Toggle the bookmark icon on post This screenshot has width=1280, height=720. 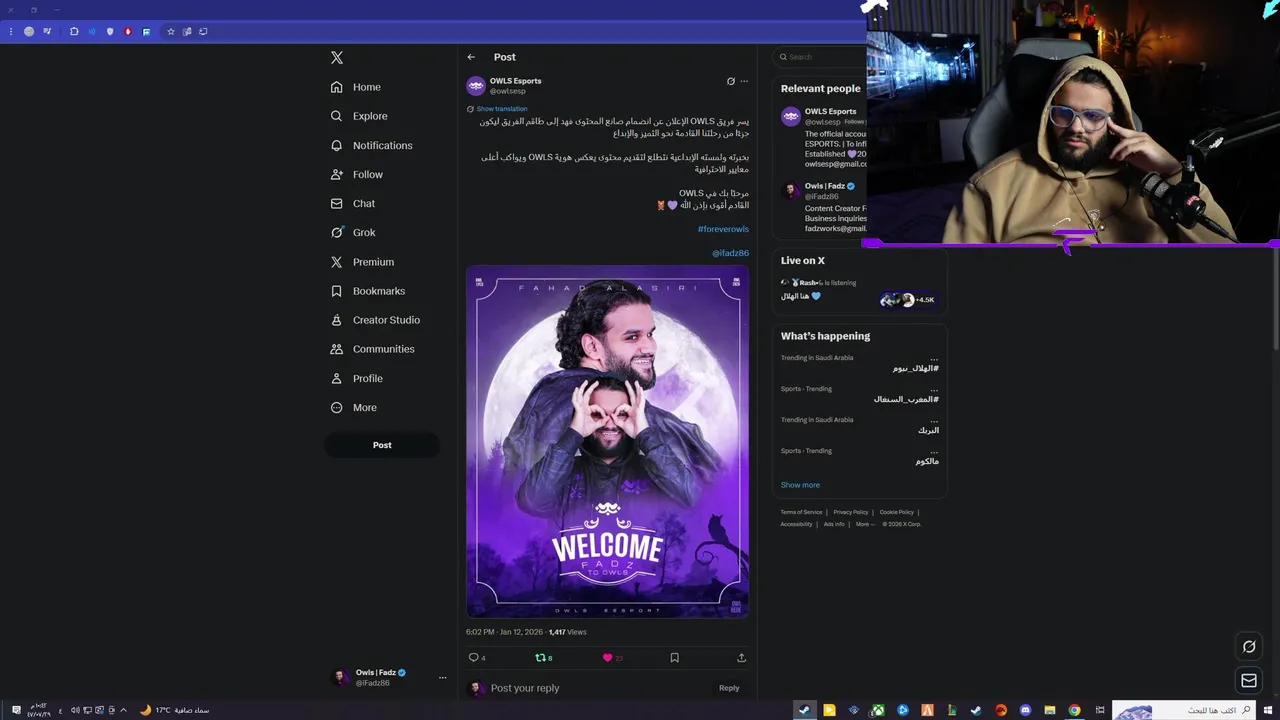674,657
